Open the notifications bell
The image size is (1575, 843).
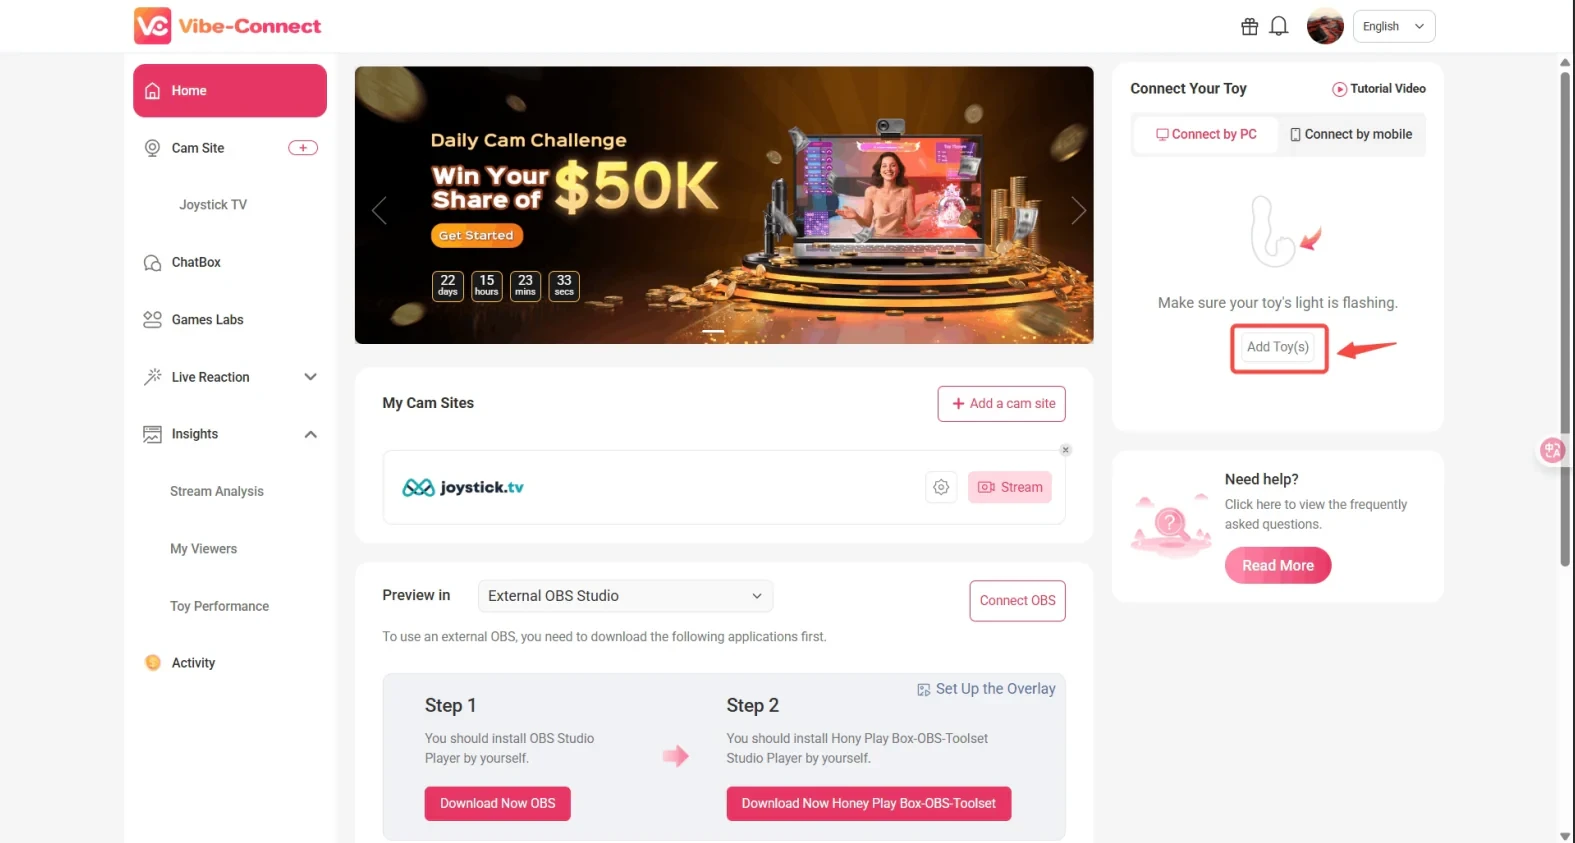(1278, 27)
